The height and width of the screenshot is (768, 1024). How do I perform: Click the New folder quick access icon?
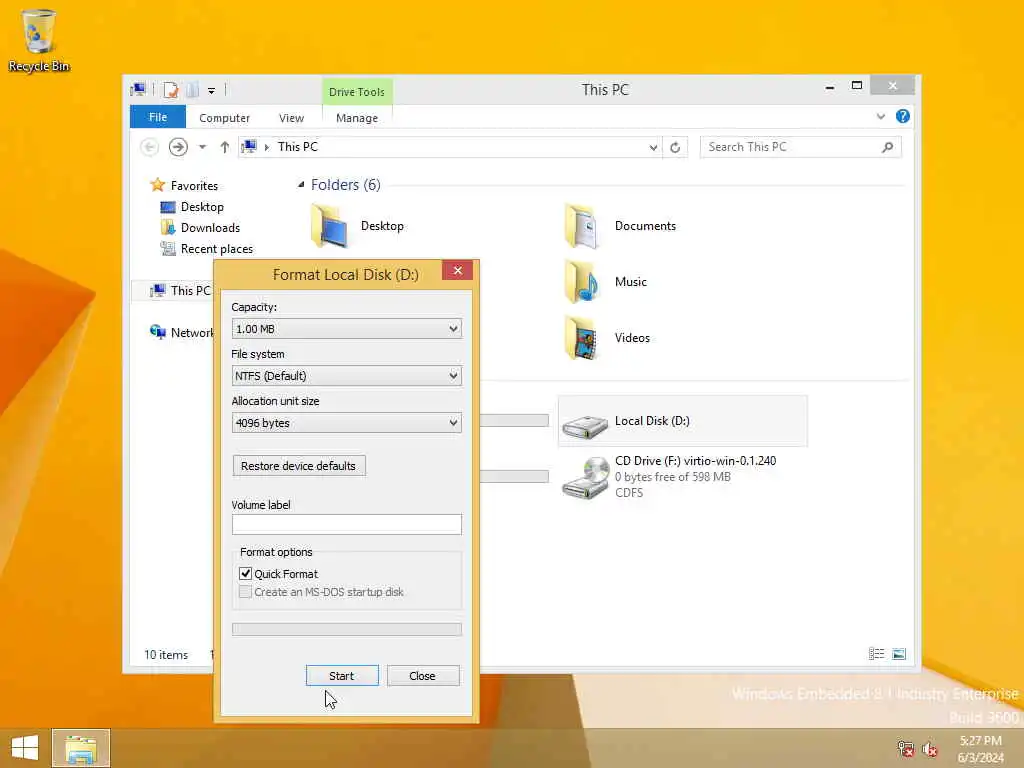(x=192, y=90)
